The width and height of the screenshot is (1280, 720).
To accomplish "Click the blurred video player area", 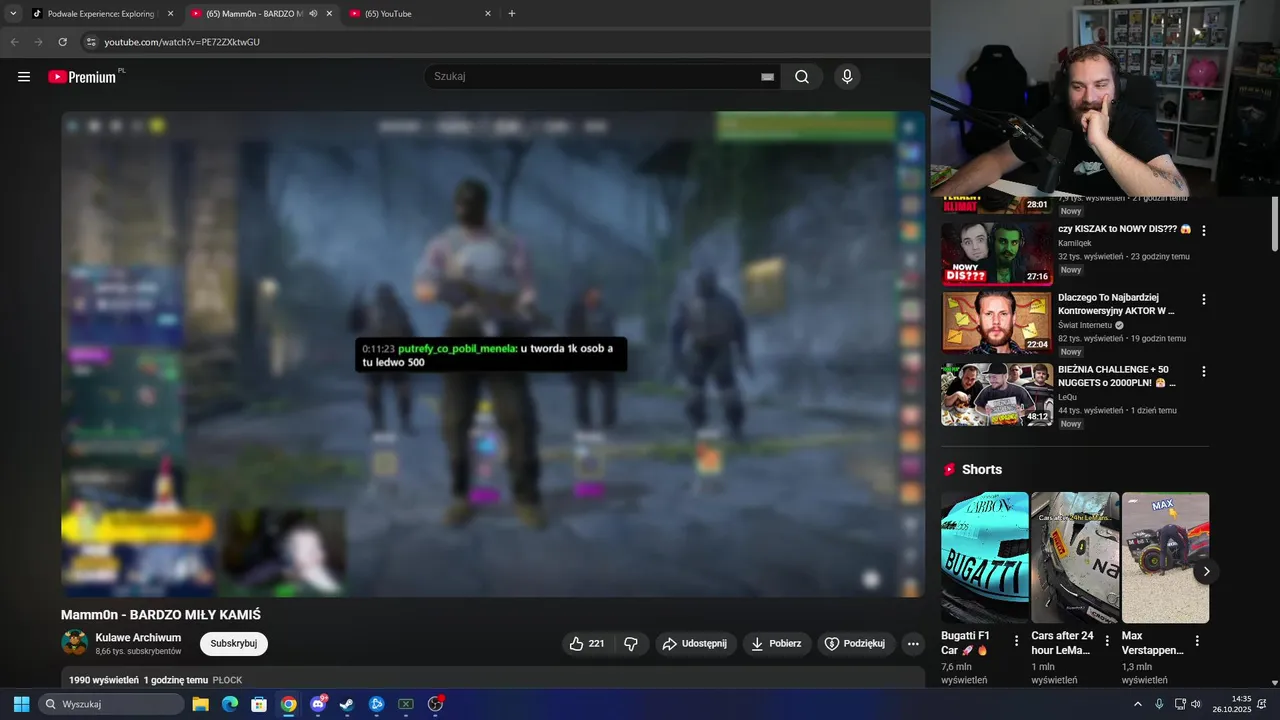I will tap(493, 354).
